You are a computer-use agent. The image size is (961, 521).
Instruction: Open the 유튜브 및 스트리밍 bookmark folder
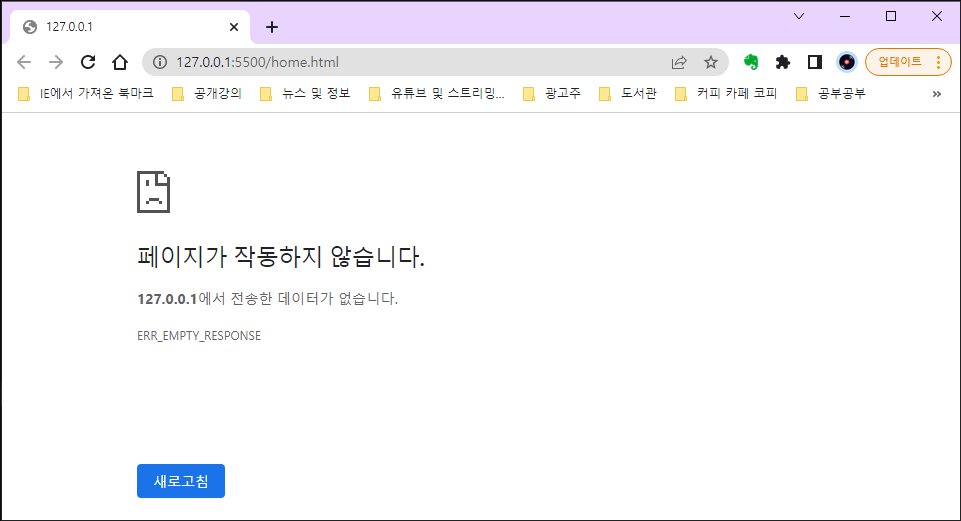(x=436, y=94)
